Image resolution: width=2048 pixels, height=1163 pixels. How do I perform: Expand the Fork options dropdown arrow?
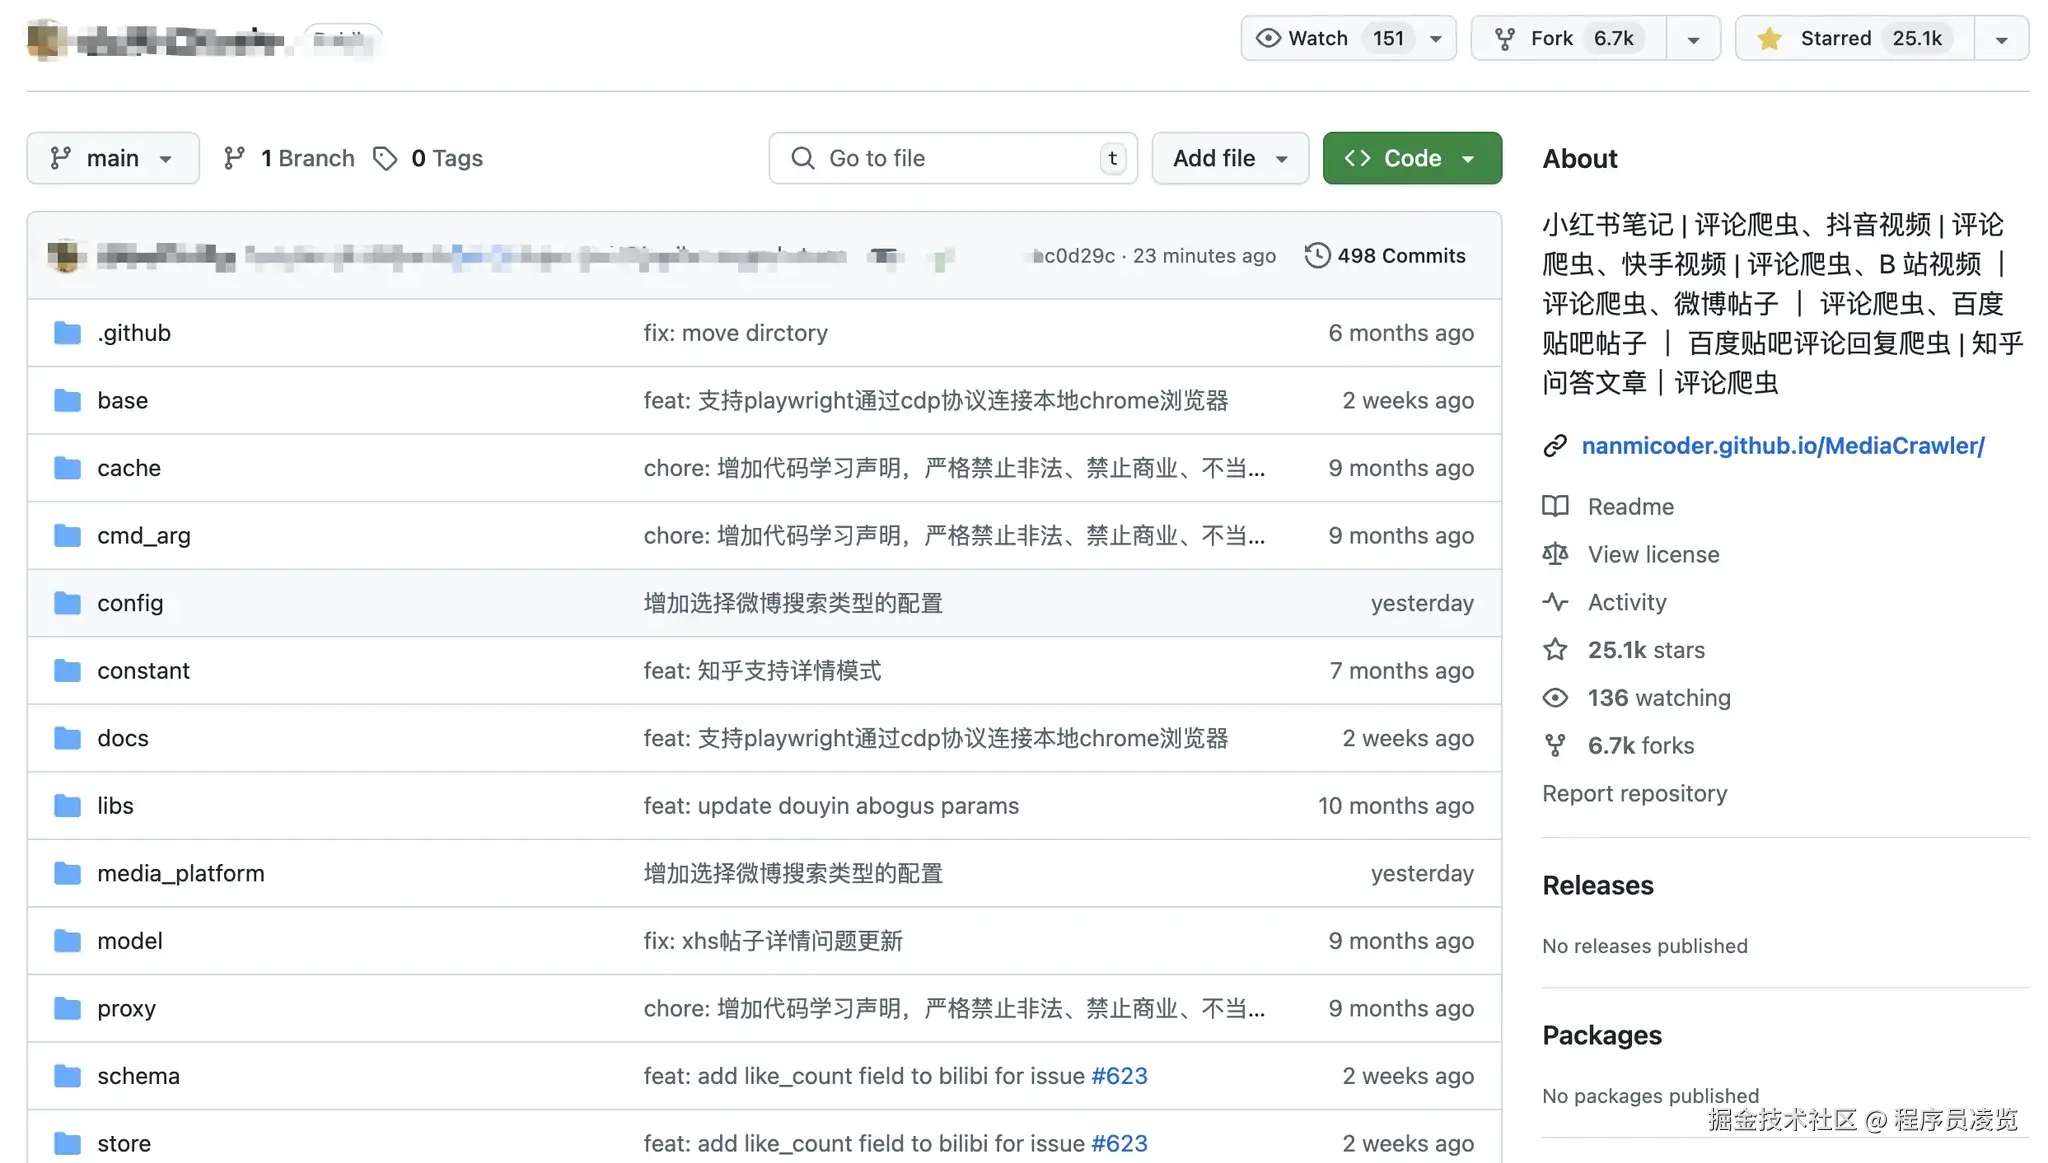click(1693, 39)
